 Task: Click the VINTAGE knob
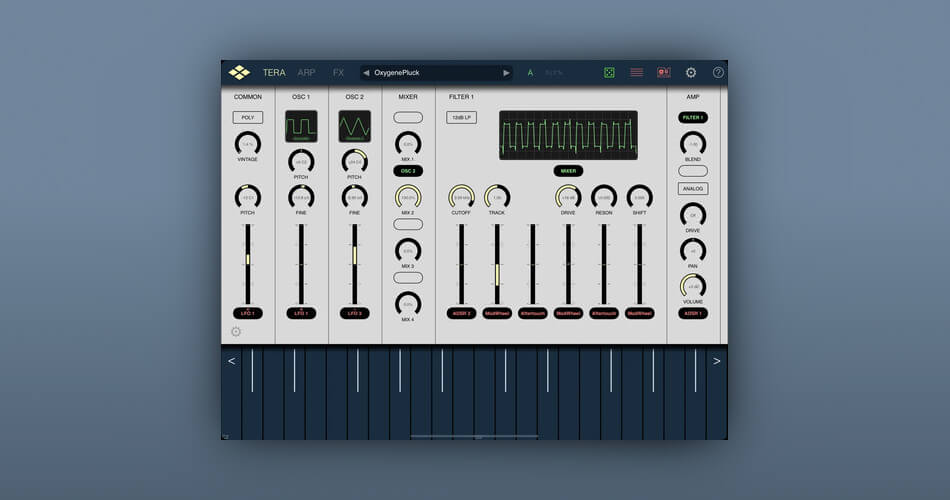(248, 144)
